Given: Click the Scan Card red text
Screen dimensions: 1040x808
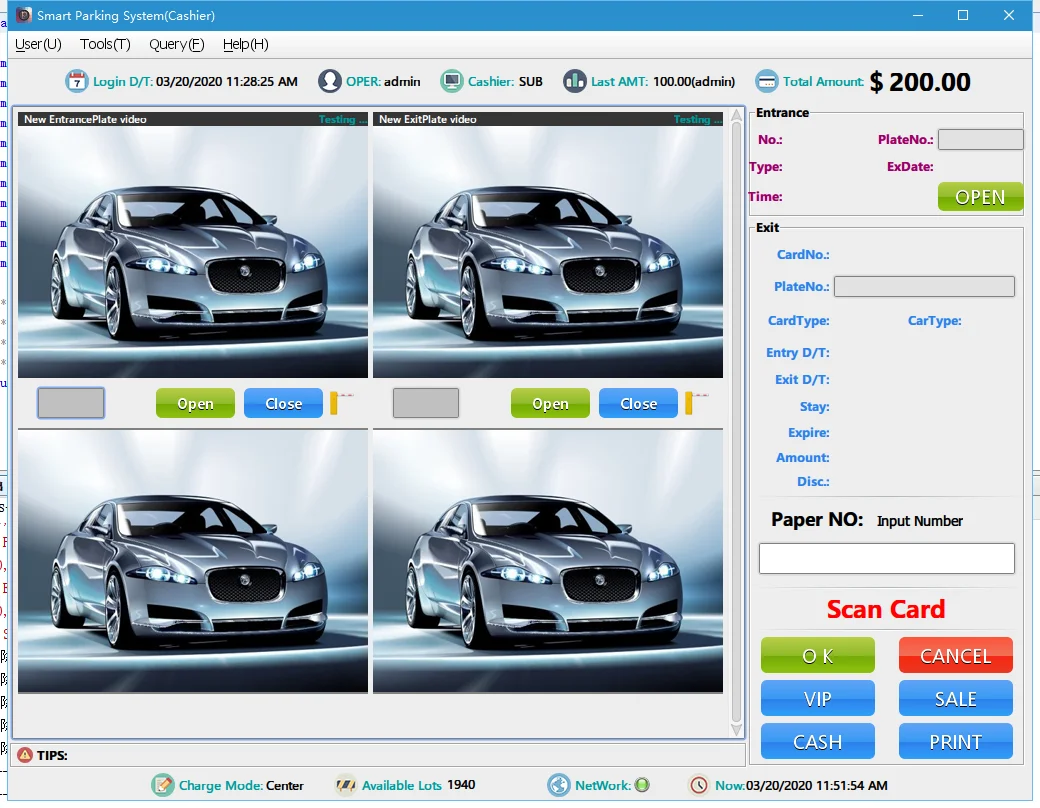Looking at the screenshot, I should (x=885, y=609).
